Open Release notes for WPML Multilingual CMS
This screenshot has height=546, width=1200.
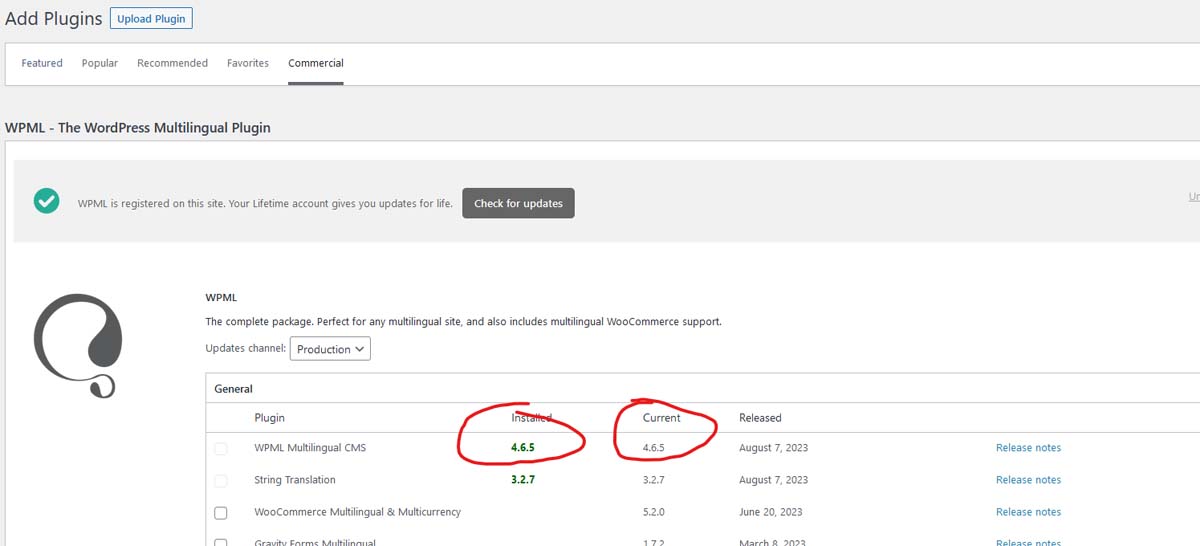point(1028,448)
